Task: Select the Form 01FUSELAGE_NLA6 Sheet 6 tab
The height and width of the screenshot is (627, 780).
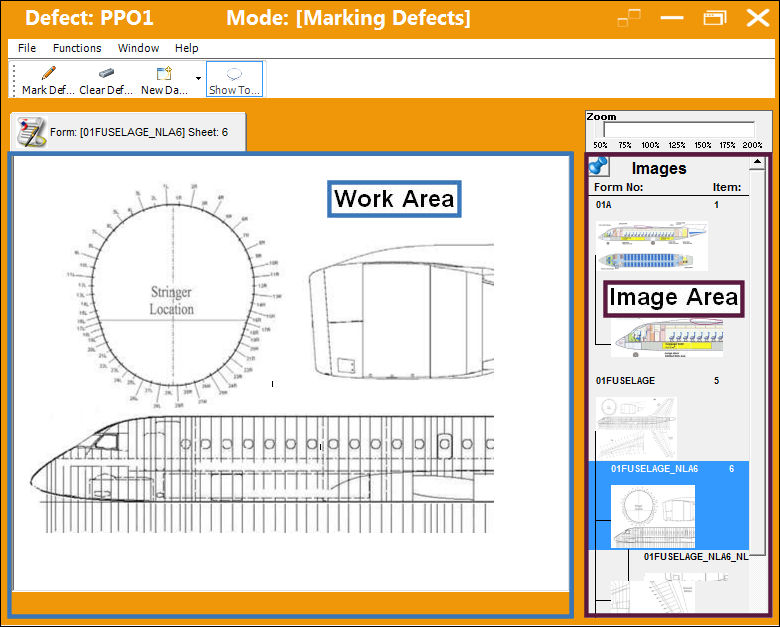Action: (x=128, y=132)
